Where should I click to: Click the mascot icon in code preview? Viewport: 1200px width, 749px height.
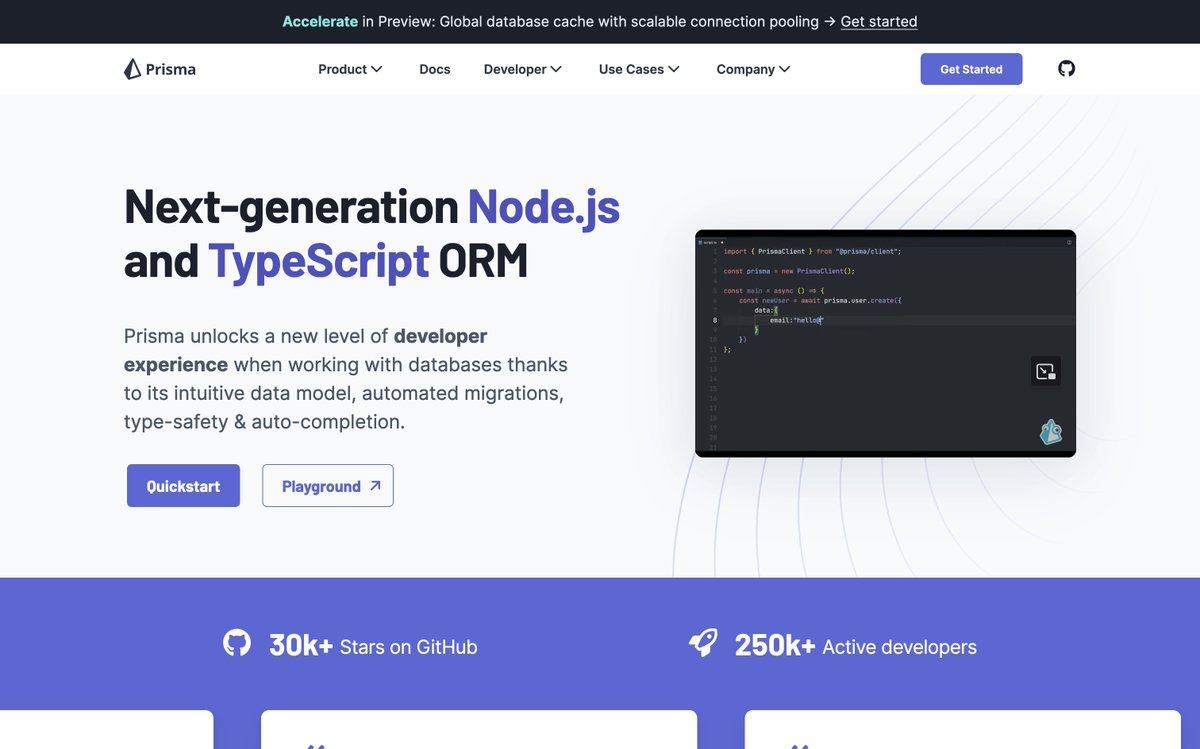pos(1050,432)
